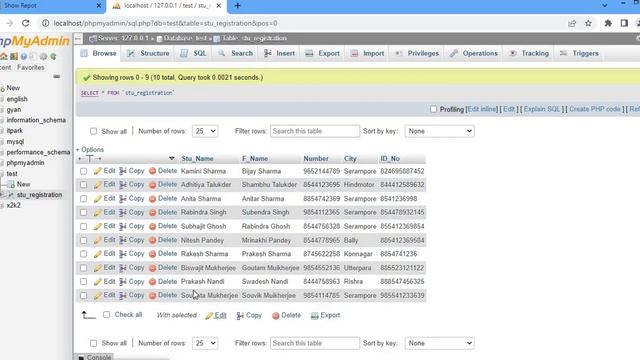
Task: Click With selected red Delete icon
Action: click(276, 316)
